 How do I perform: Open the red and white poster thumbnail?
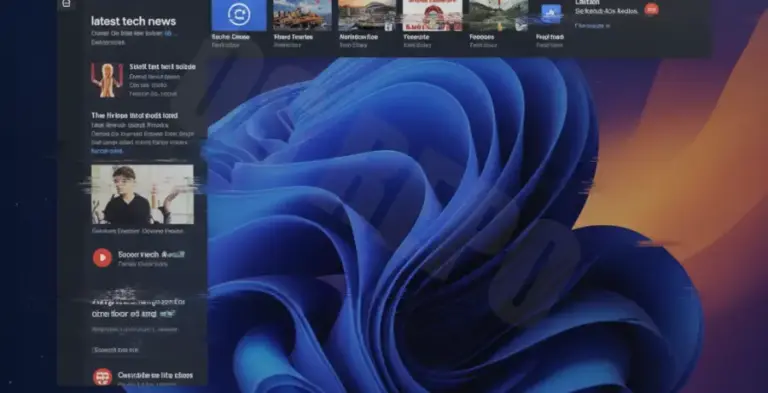pyautogui.click(x=432, y=15)
